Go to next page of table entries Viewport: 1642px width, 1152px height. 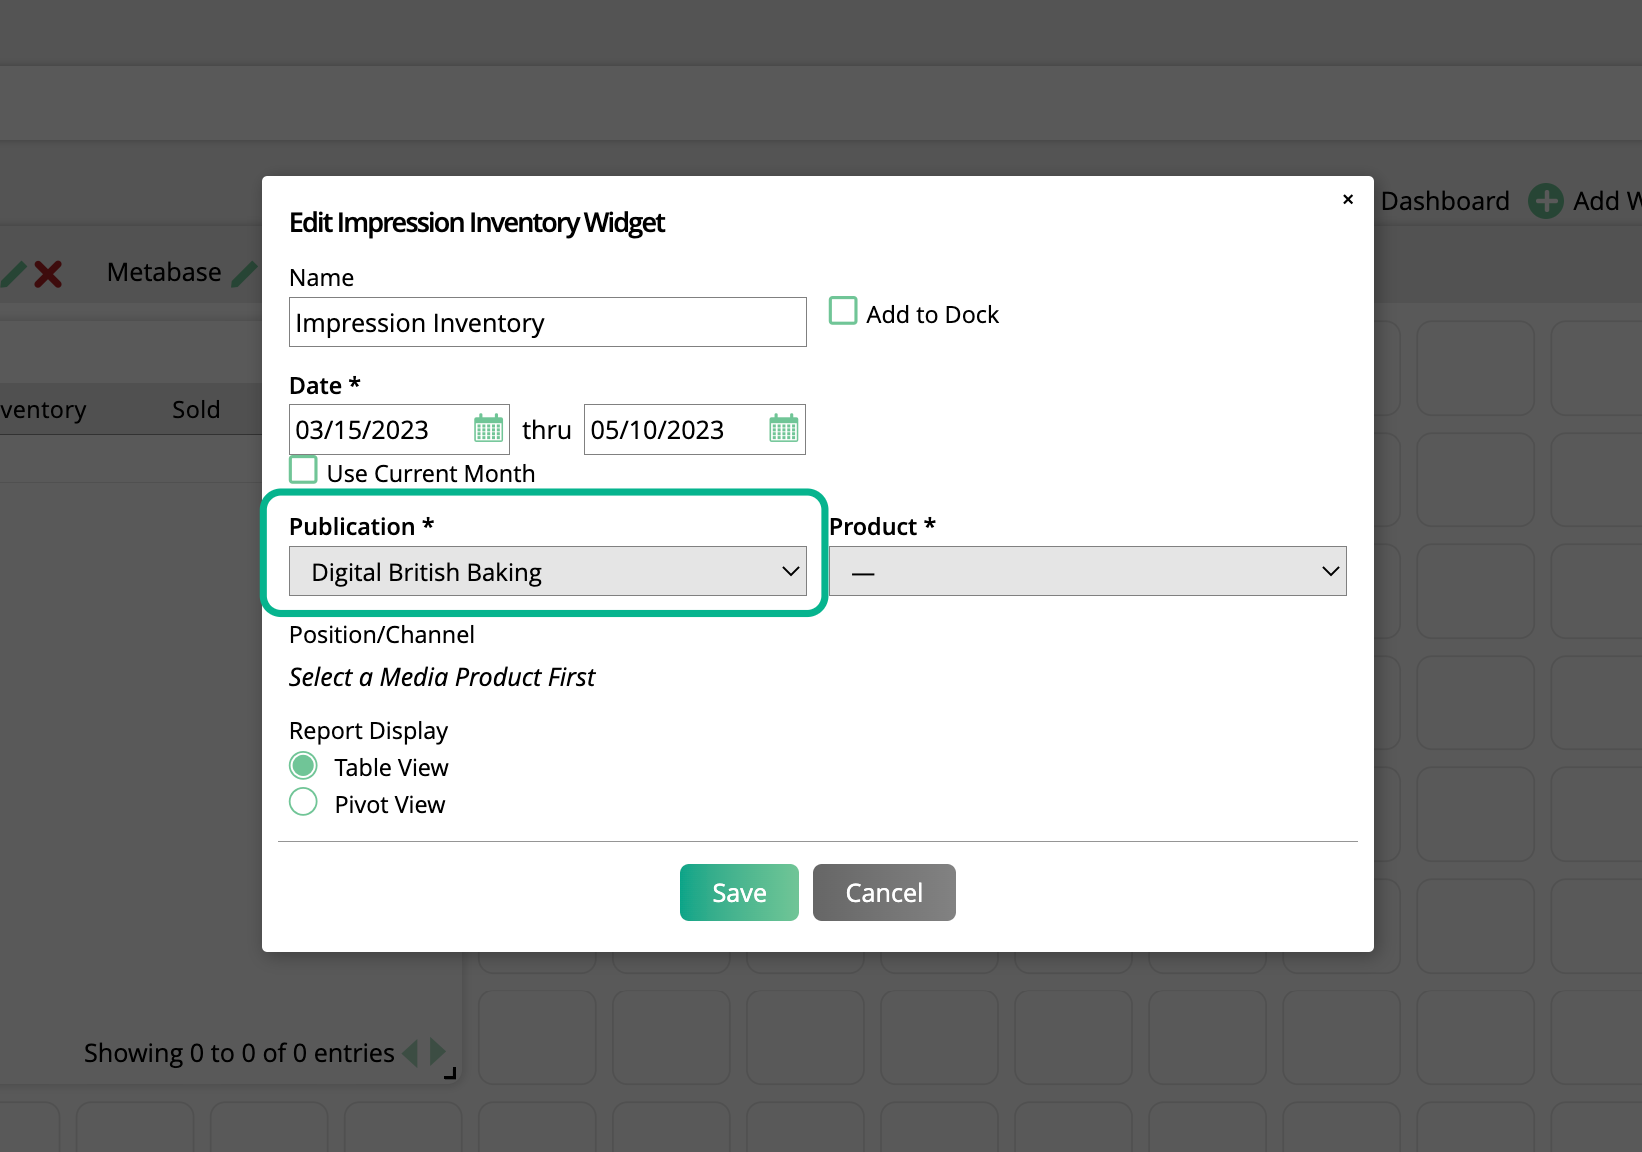438,1052
